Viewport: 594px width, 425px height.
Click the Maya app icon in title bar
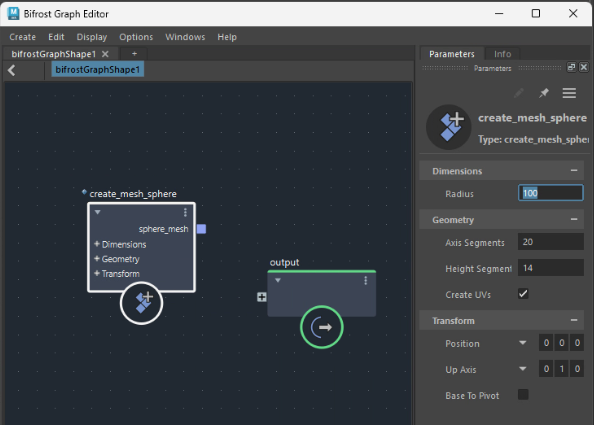click(13, 14)
